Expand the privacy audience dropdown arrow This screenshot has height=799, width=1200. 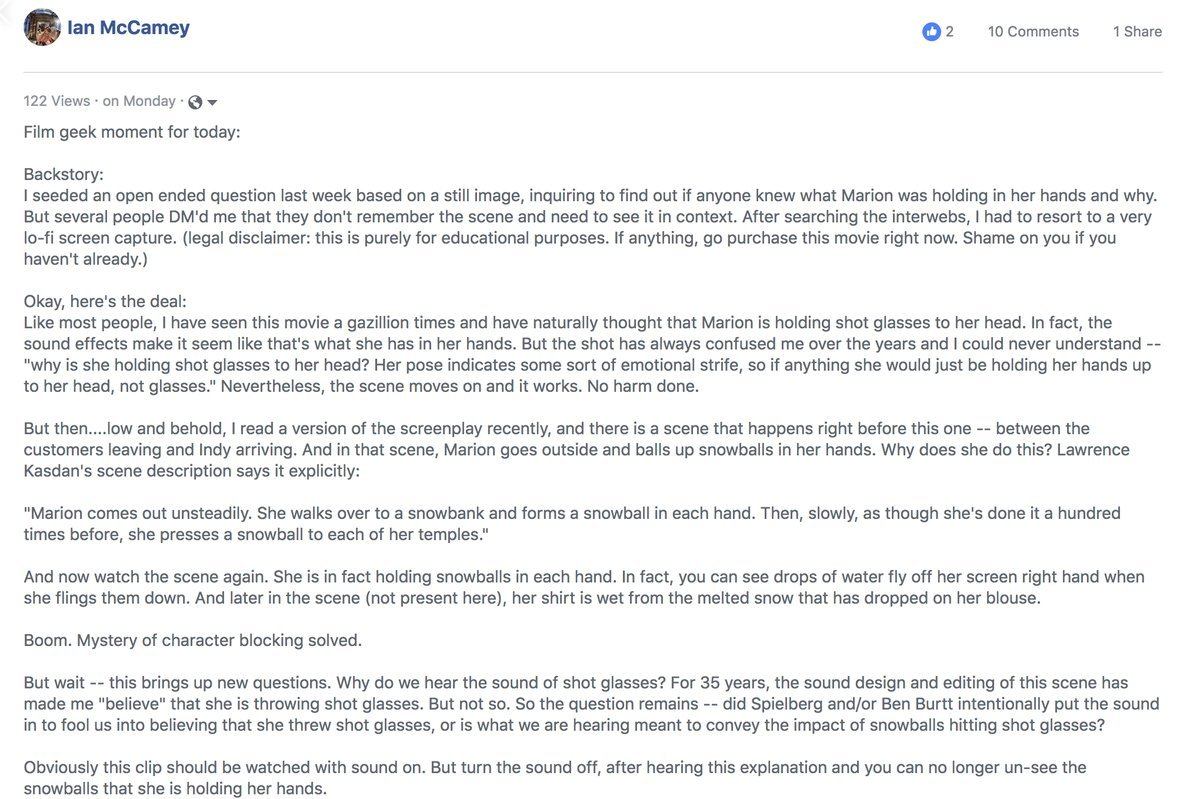(x=212, y=103)
